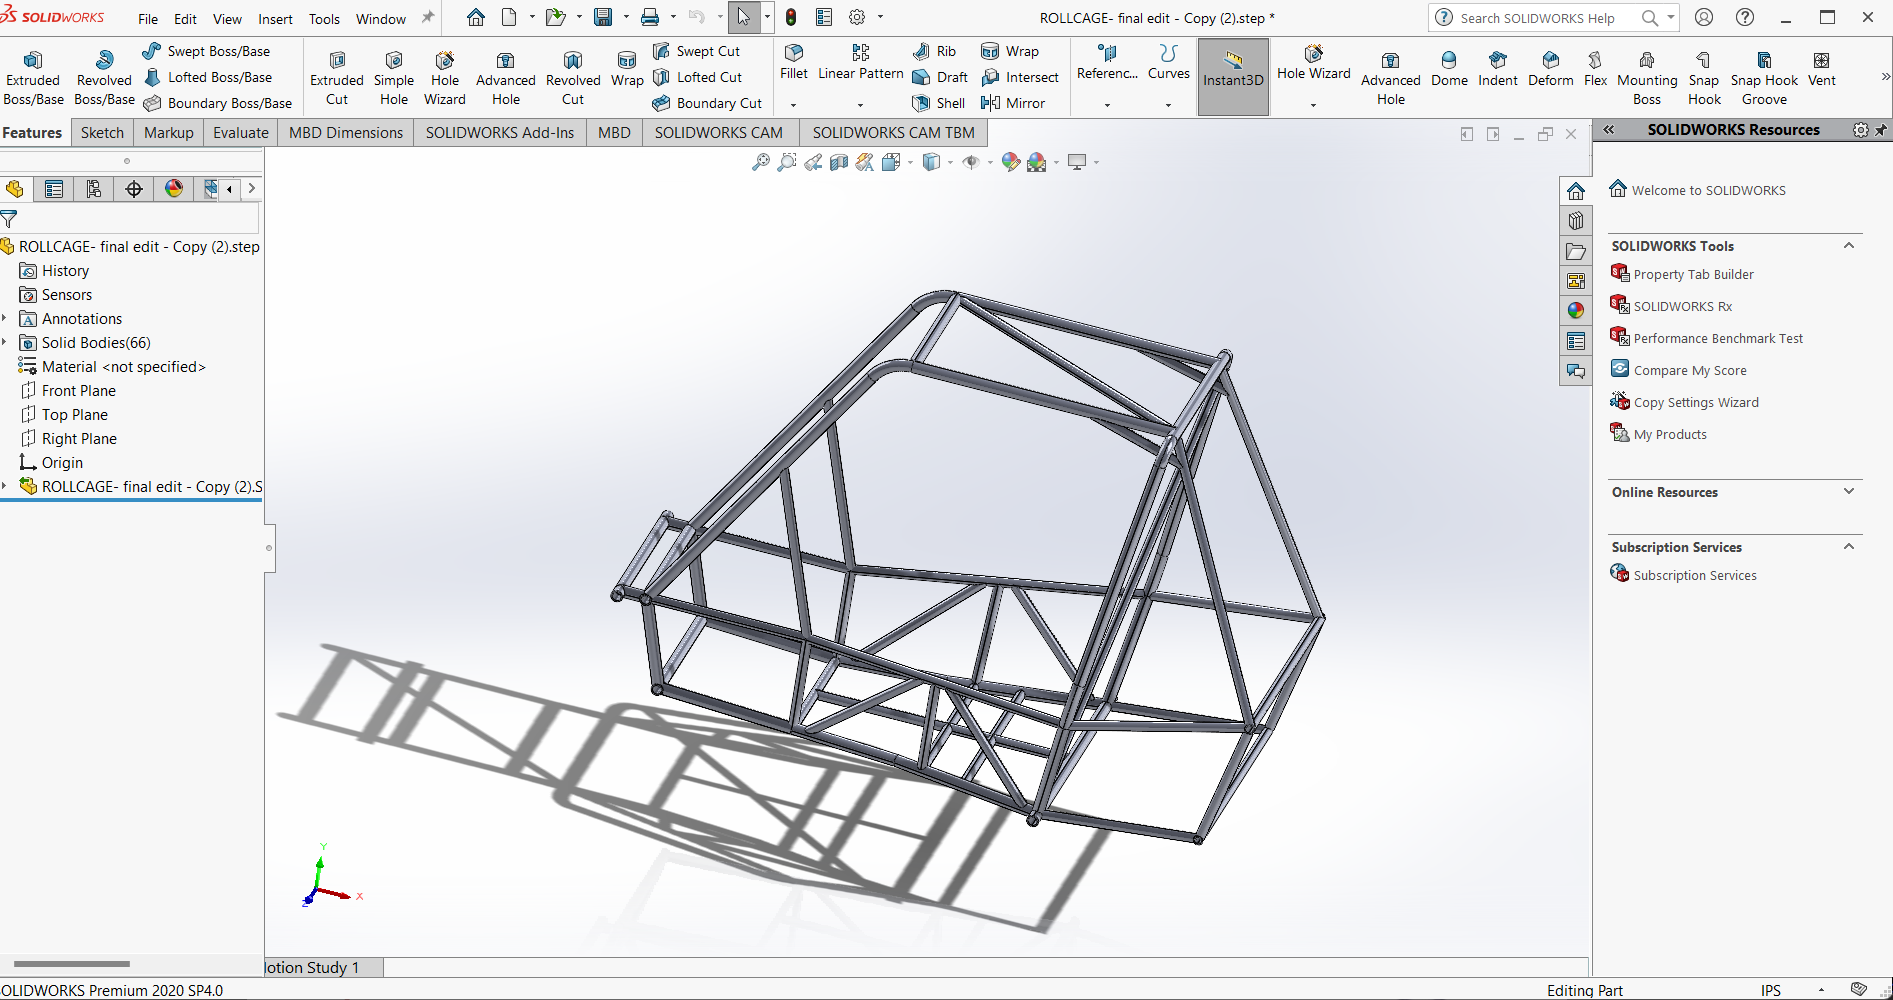The image size is (1893, 1000).
Task: Click the Linear Pattern tool
Action: tap(860, 62)
